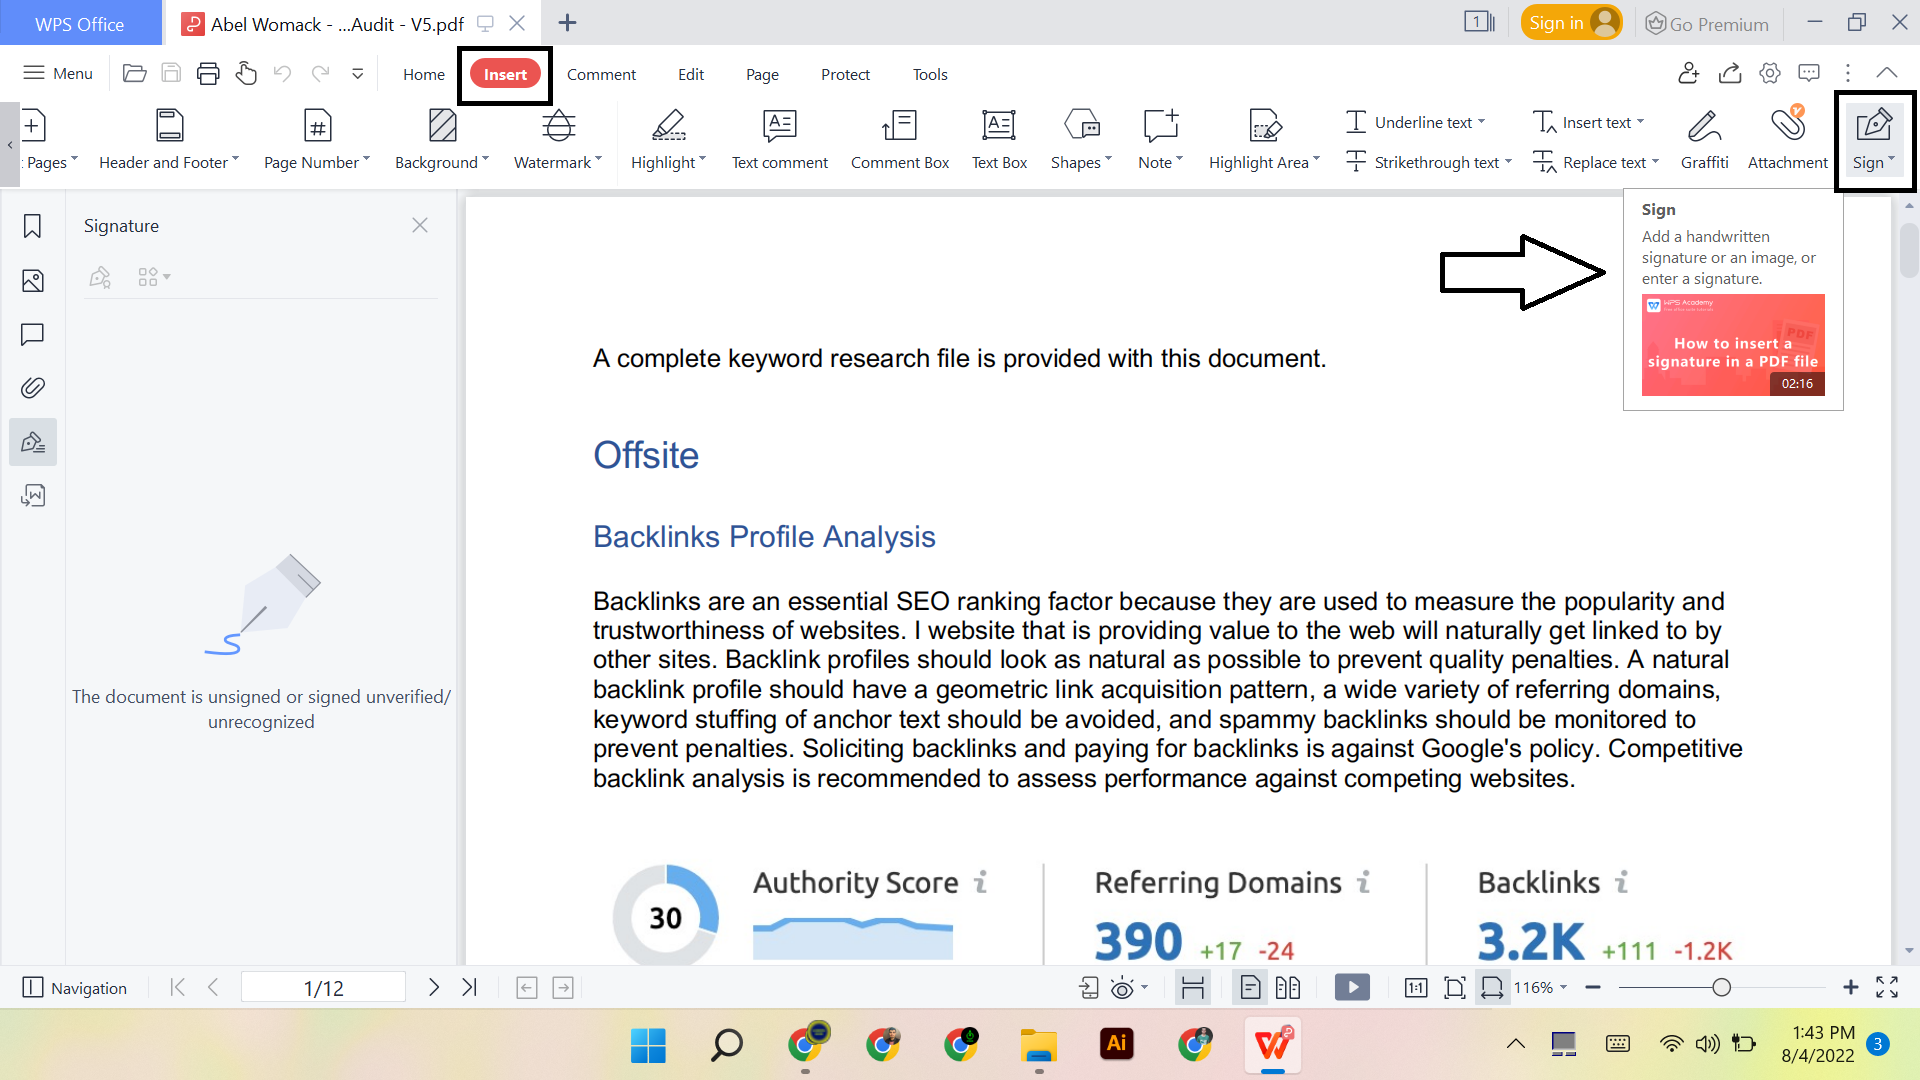Viewport: 1920px width, 1080px height.
Task: Open the Menu in the top left
Action: 57,72
